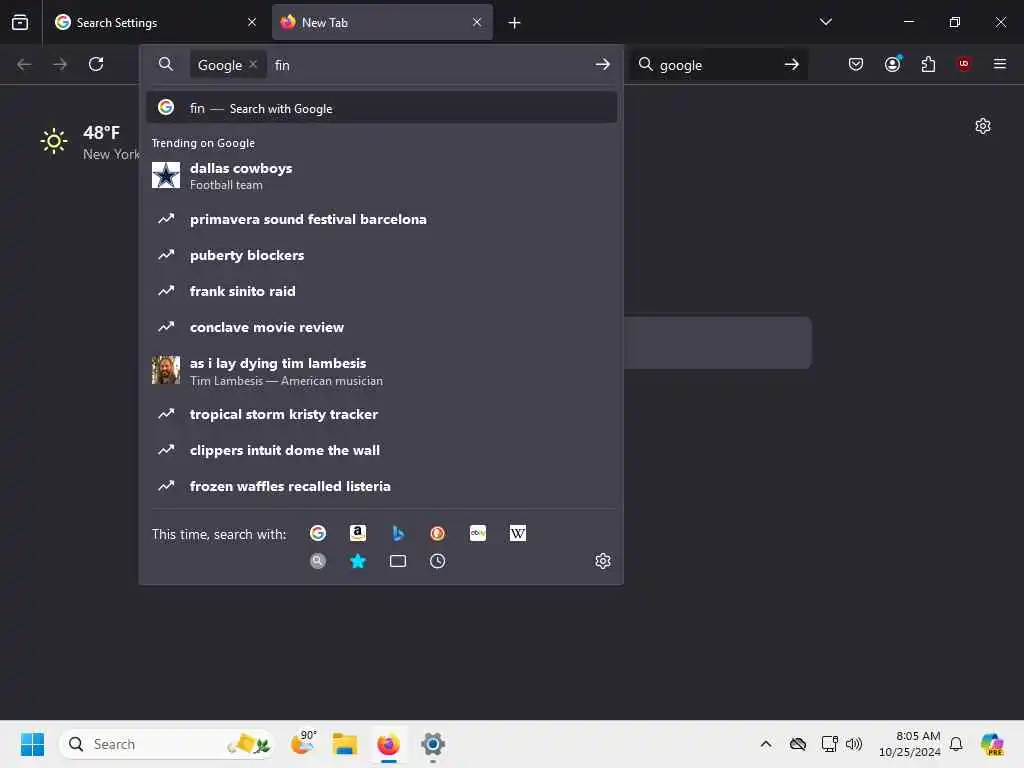This screenshot has height=768, width=1024.
Task: Open the Firefox application hamburger menu
Action: pyautogui.click(x=999, y=64)
